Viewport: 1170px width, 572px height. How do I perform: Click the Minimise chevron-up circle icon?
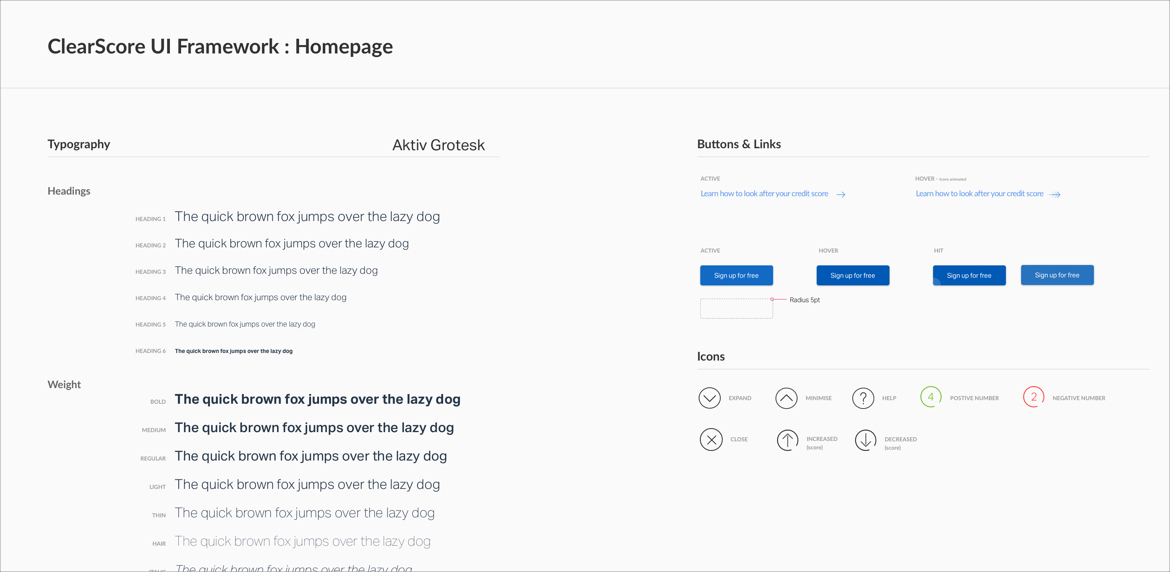click(x=786, y=398)
